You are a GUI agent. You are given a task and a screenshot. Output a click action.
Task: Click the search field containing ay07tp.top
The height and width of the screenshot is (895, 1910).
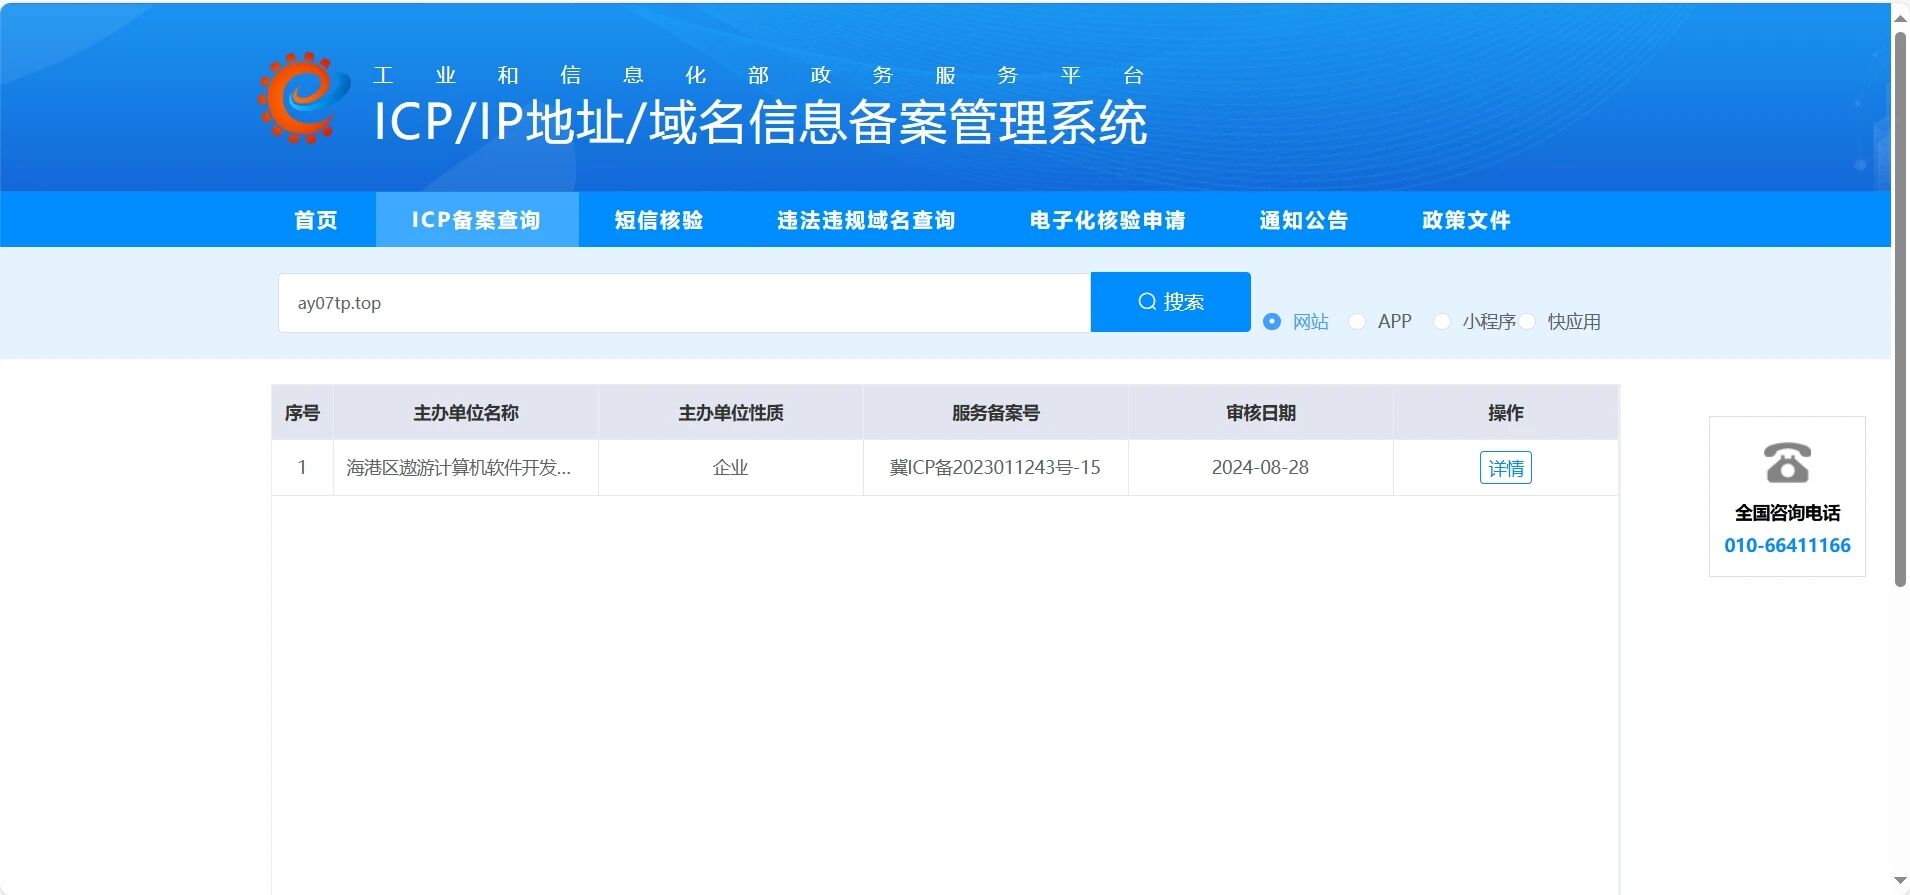(x=684, y=303)
